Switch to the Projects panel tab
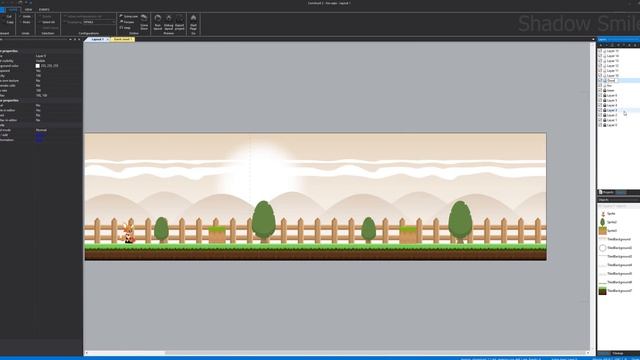 tap(607, 192)
